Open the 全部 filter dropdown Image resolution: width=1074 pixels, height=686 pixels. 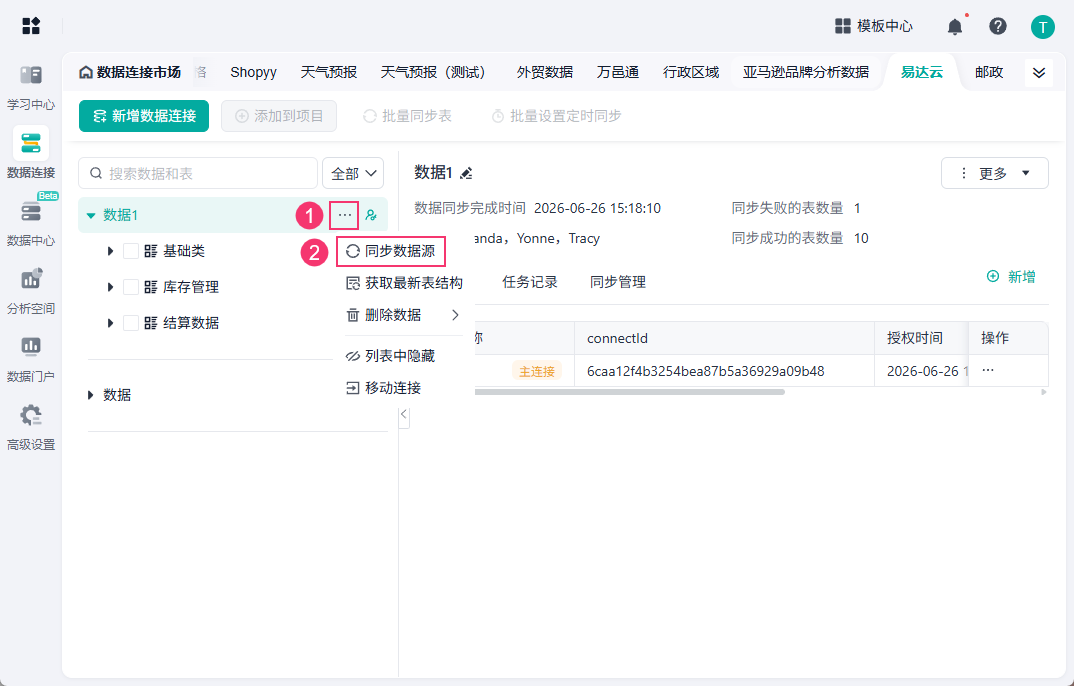pos(353,173)
